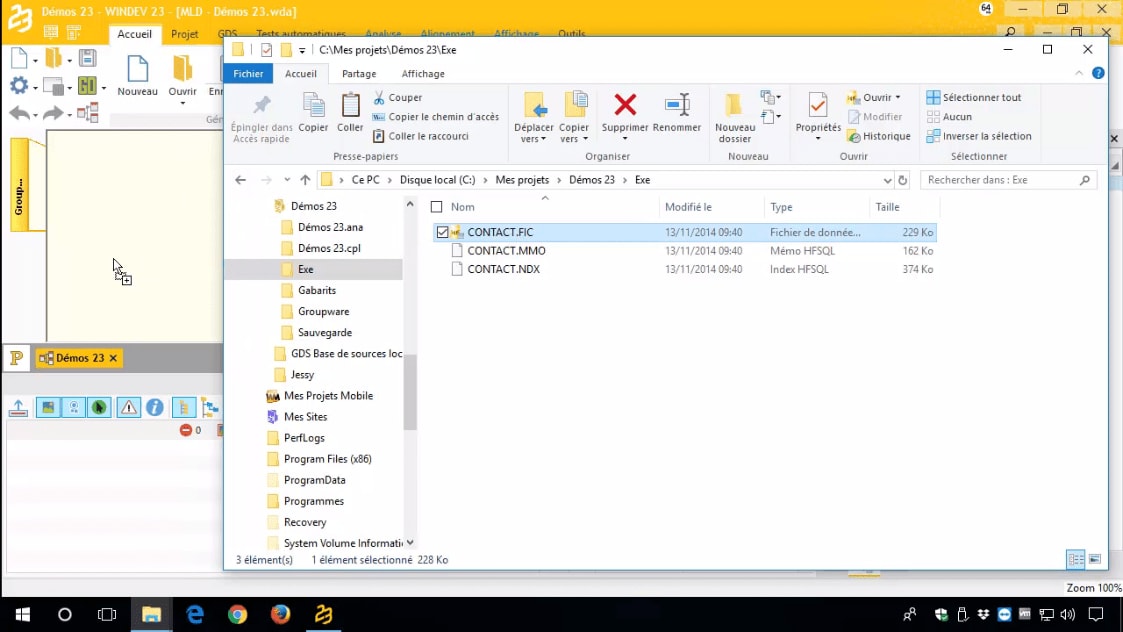Click WINDEV Nouveau document icon
This screenshot has height=632, width=1123.
137,69
